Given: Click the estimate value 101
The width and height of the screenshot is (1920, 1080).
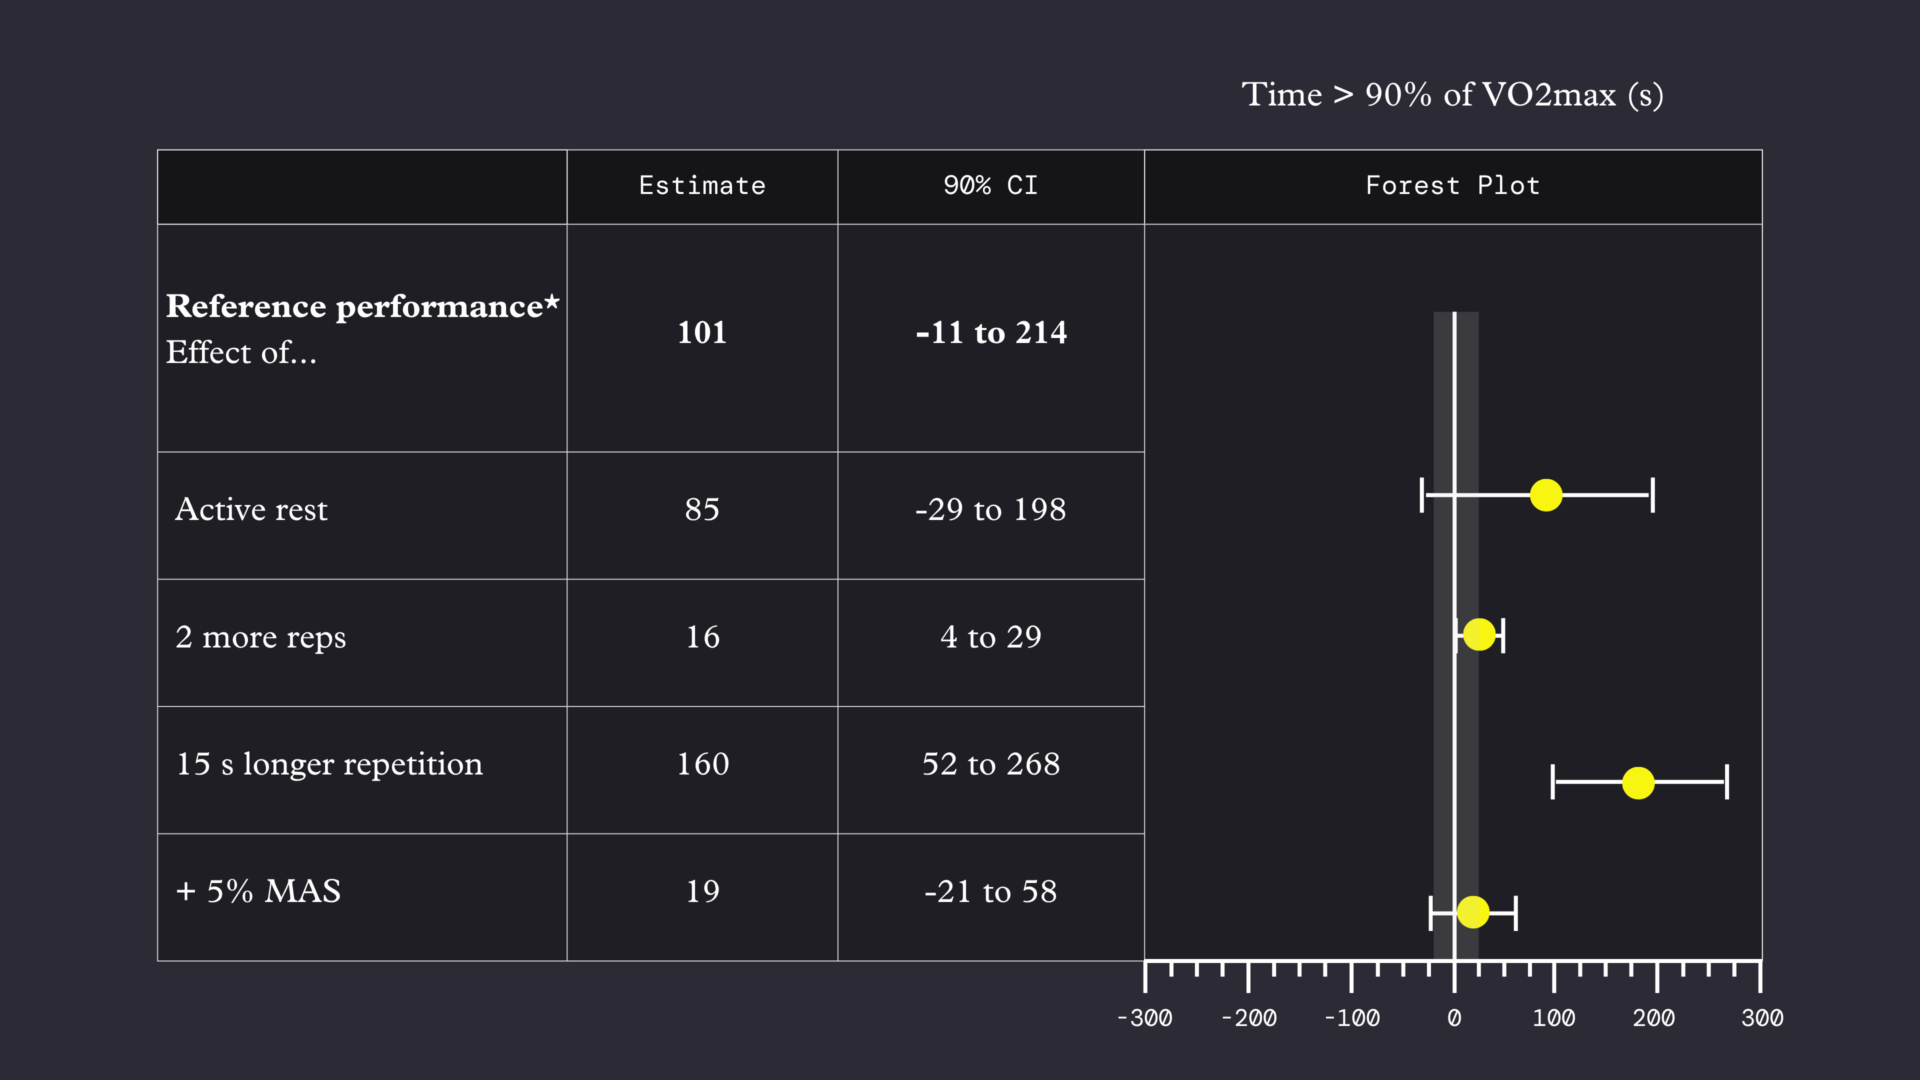Looking at the screenshot, I should click(702, 333).
